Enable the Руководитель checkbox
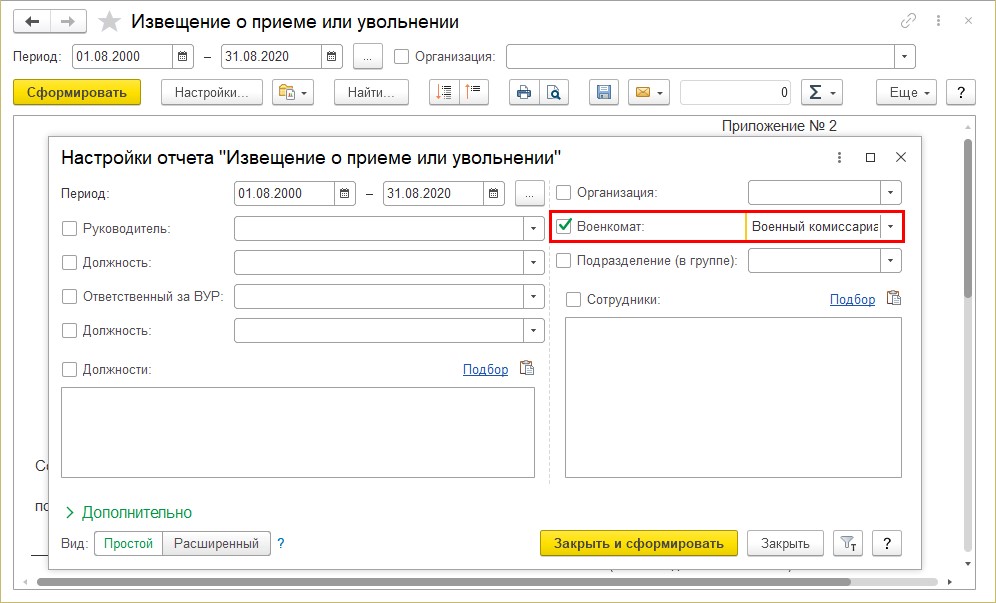This screenshot has width=996, height=603. (x=69, y=229)
